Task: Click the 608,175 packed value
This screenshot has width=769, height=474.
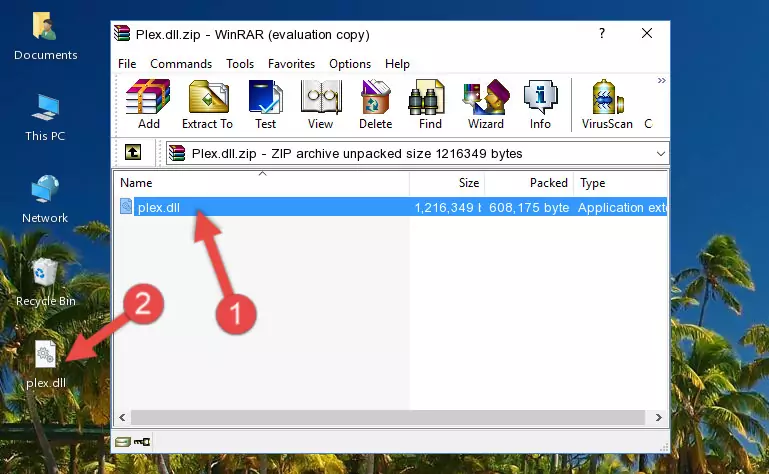Action: [529, 208]
